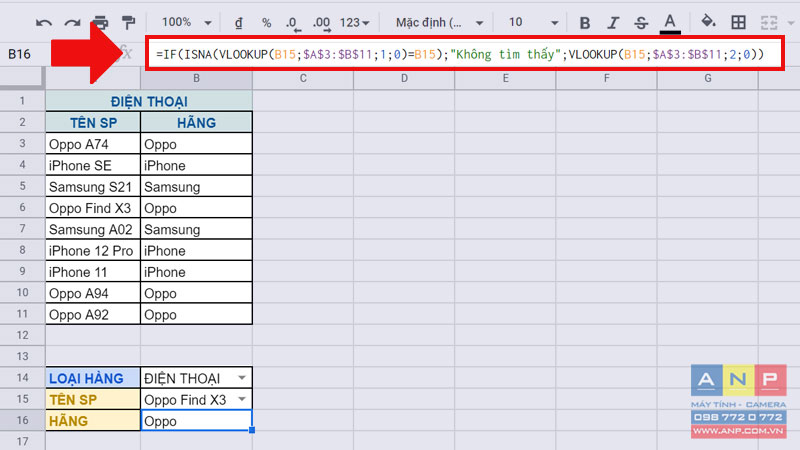
Task: Increase decimal places icon
Action: (321, 23)
